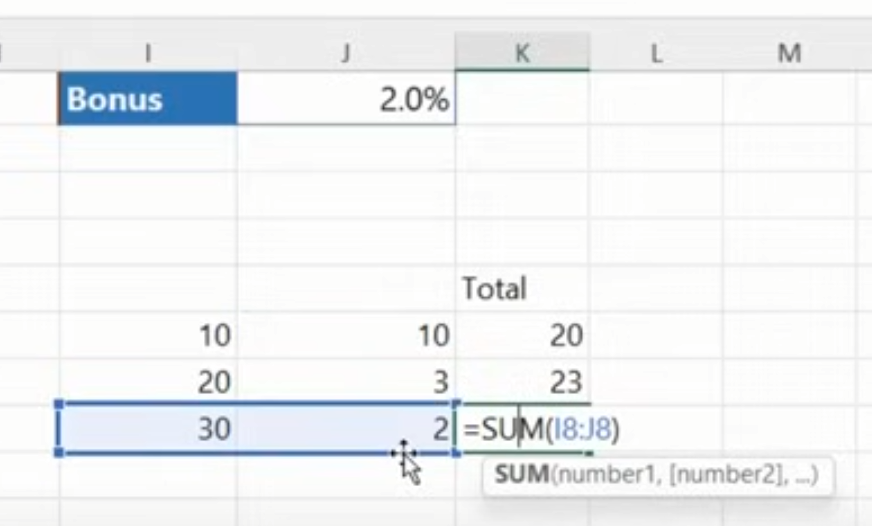Image resolution: width=872 pixels, height=526 pixels.
Task: Click the cell showing 2.0%
Action: (x=346, y=100)
